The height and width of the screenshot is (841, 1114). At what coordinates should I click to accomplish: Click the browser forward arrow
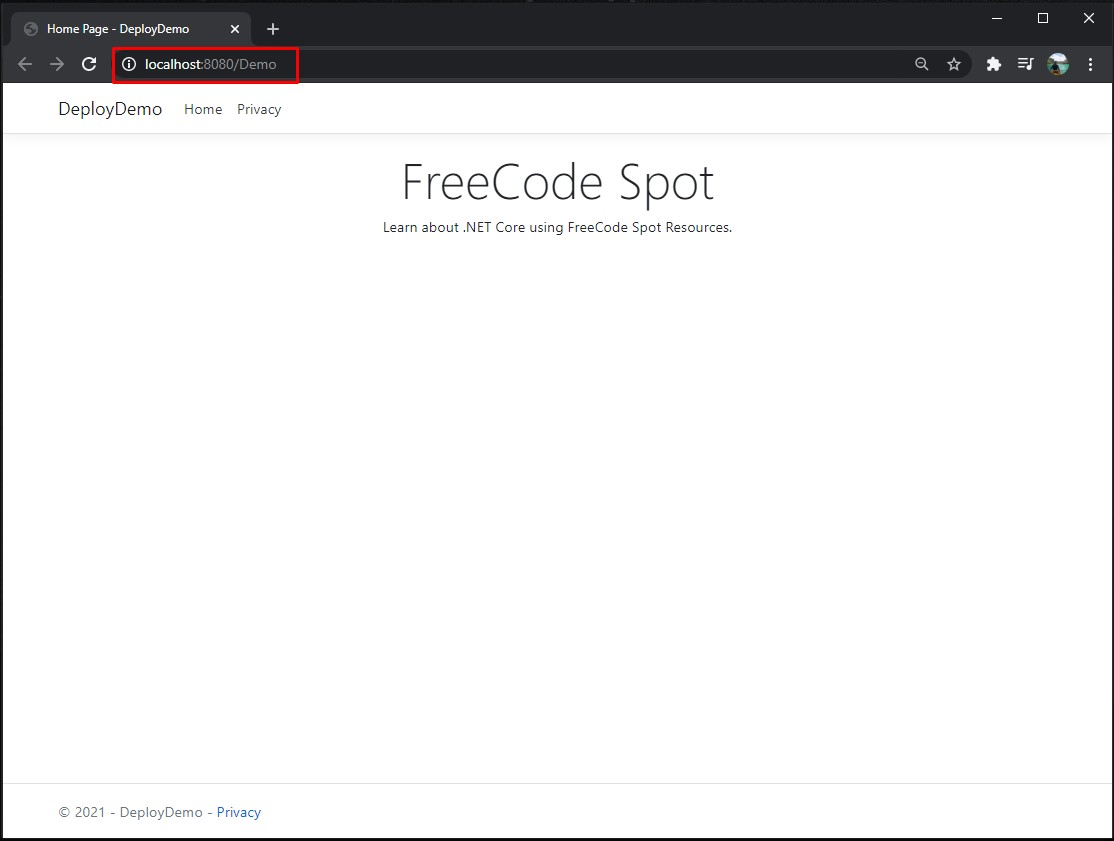[57, 64]
